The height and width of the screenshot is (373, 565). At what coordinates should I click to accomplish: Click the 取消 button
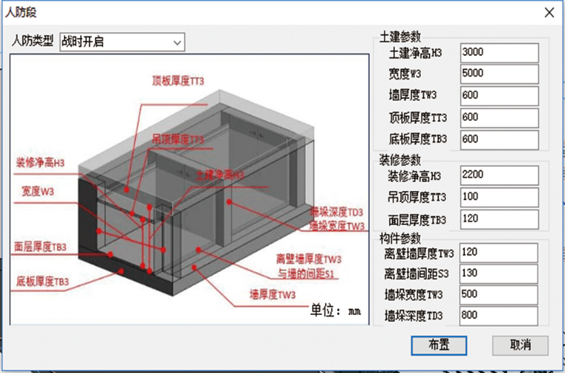[520, 345]
